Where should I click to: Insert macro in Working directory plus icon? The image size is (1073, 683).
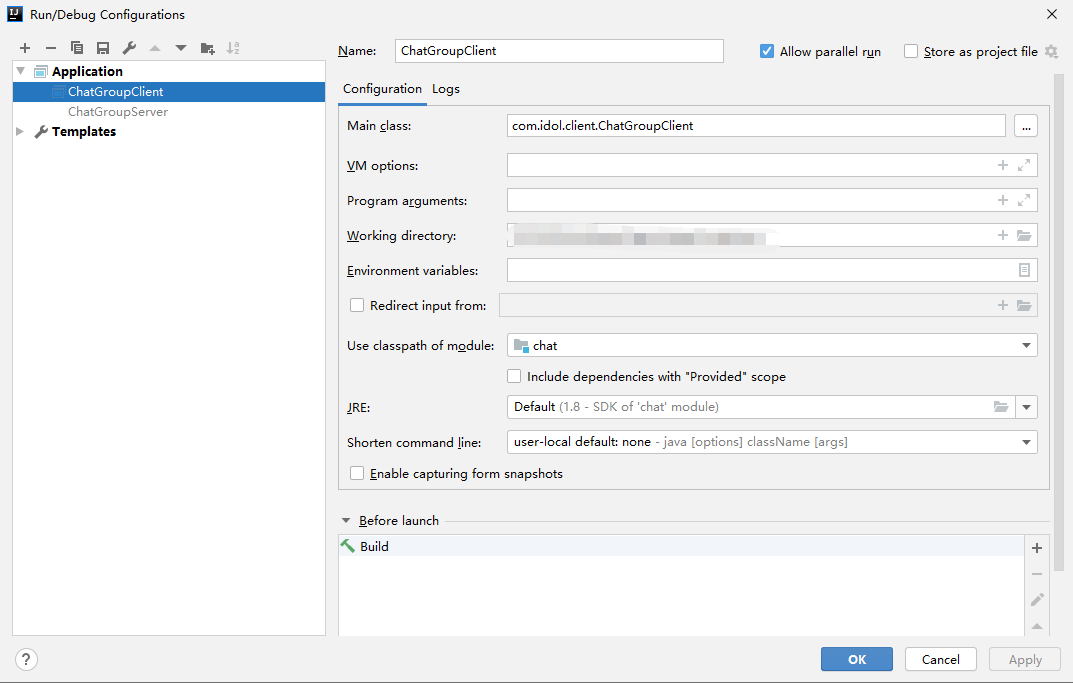1003,235
